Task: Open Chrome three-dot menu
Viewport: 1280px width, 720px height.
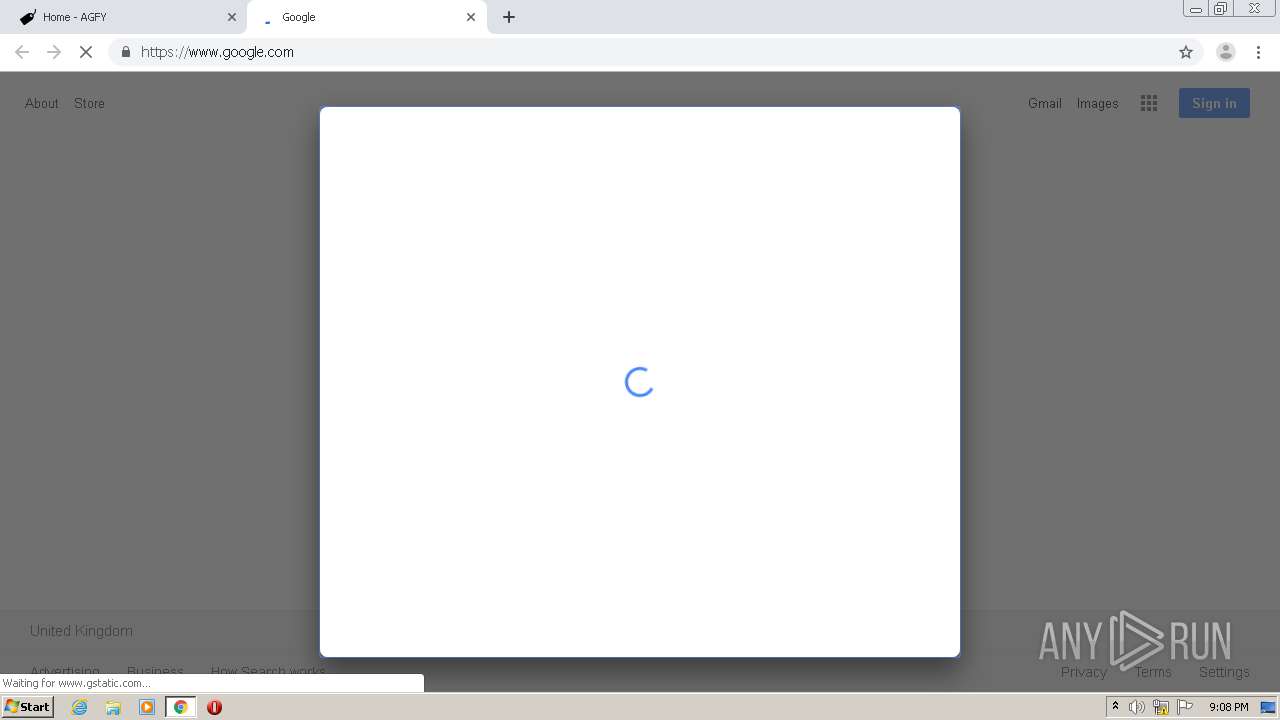Action: coord(1259,52)
